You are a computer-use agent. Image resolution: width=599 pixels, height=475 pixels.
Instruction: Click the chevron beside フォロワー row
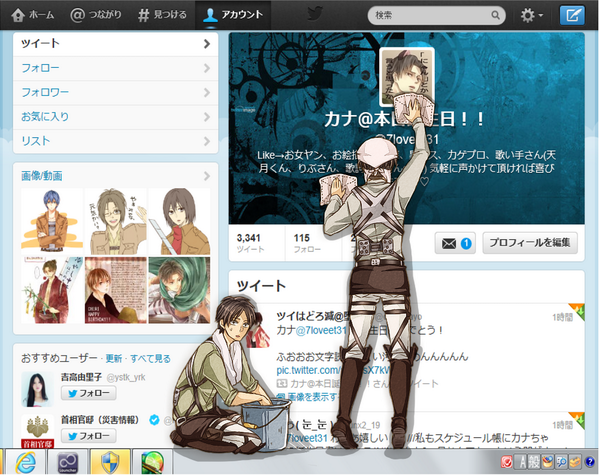click(x=207, y=92)
